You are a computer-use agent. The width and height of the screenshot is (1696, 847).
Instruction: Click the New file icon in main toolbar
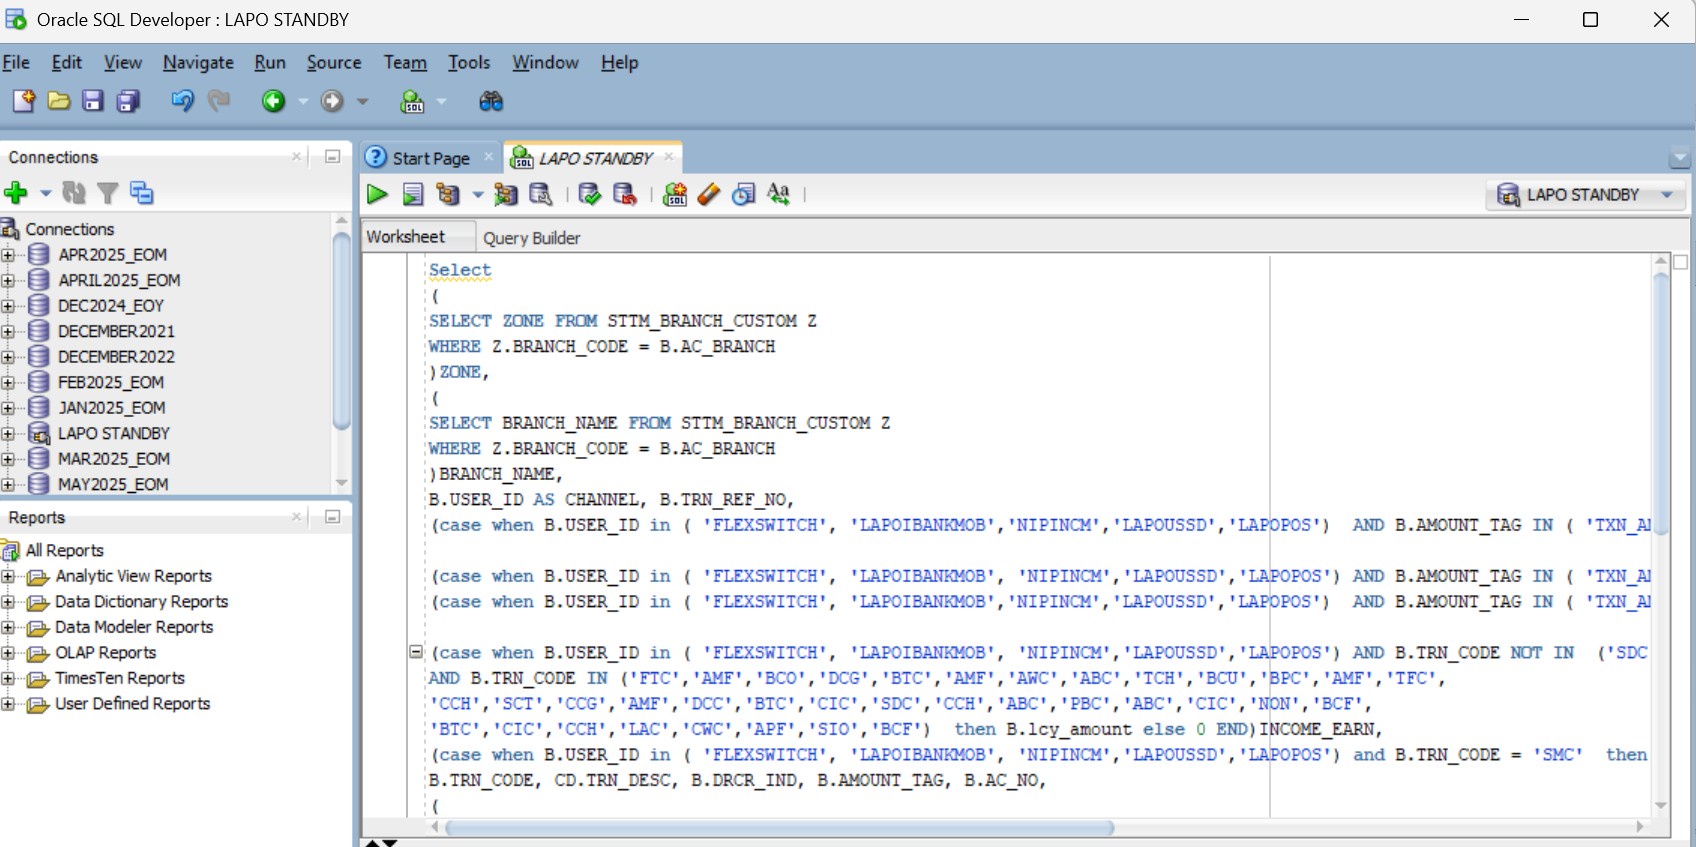pos(23,101)
